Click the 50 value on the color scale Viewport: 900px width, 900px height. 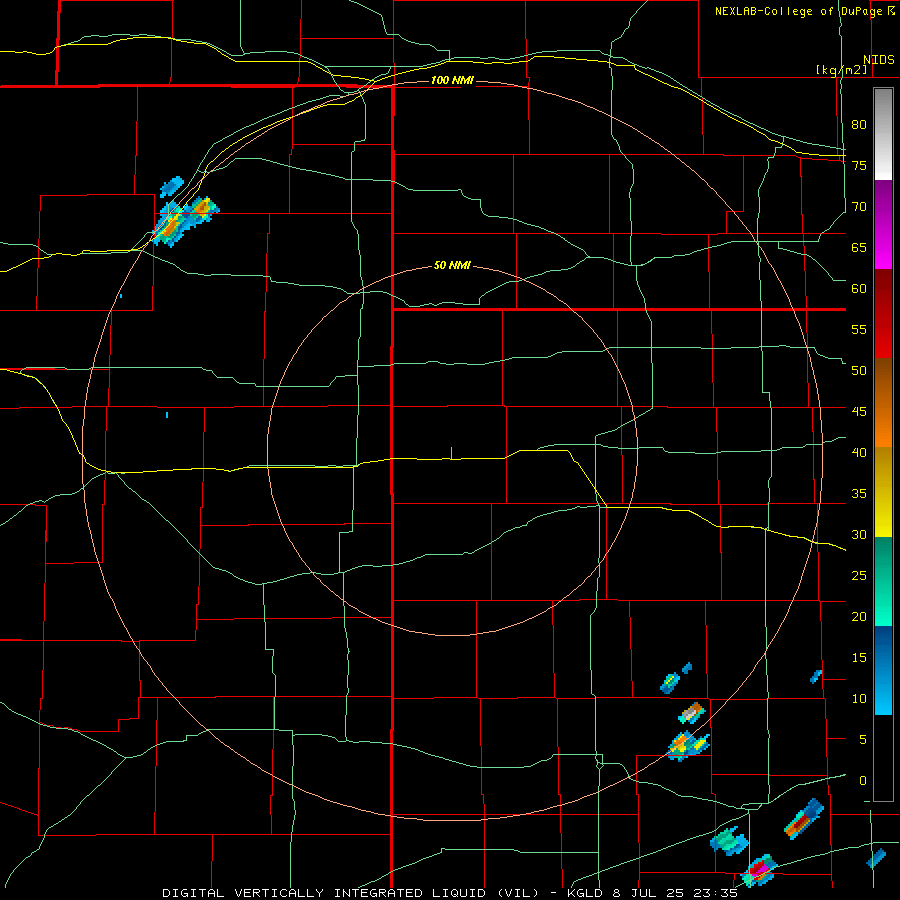(x=859, y=371)
